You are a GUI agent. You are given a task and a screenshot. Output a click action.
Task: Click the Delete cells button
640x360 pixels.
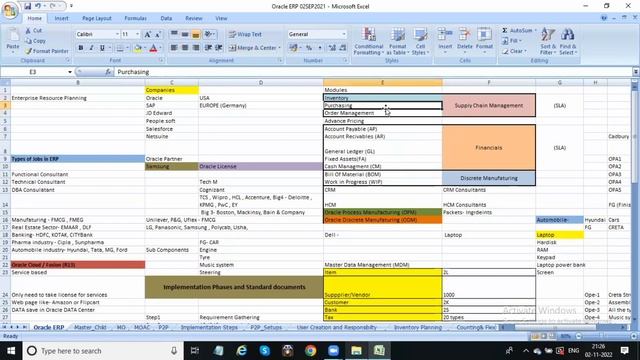[x=464, y=41]
